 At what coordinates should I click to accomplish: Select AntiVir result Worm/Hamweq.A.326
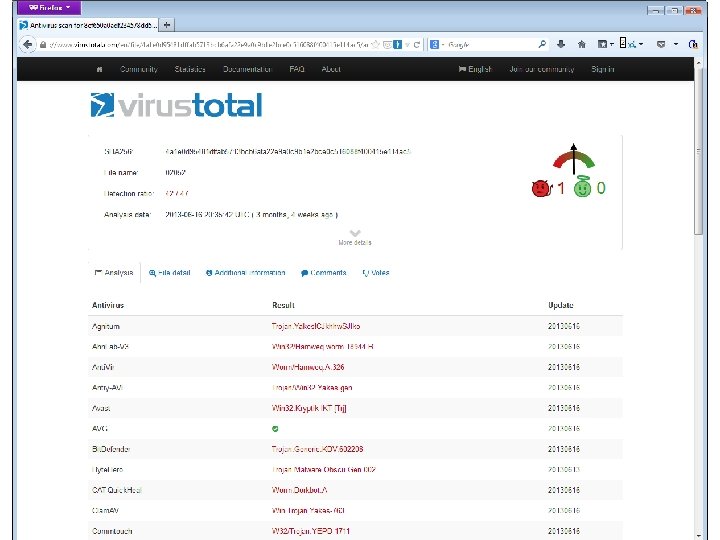(308, 367)
